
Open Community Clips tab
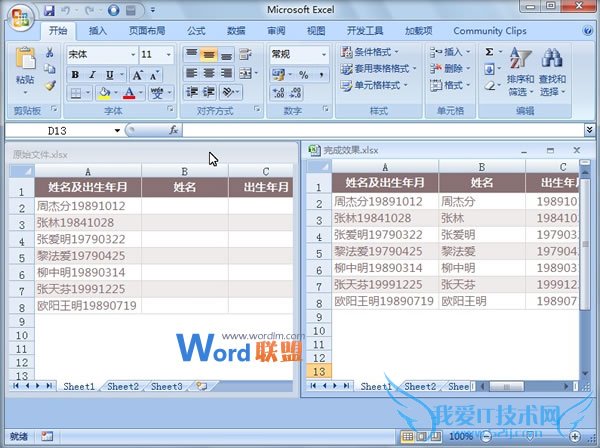(490, 31)
